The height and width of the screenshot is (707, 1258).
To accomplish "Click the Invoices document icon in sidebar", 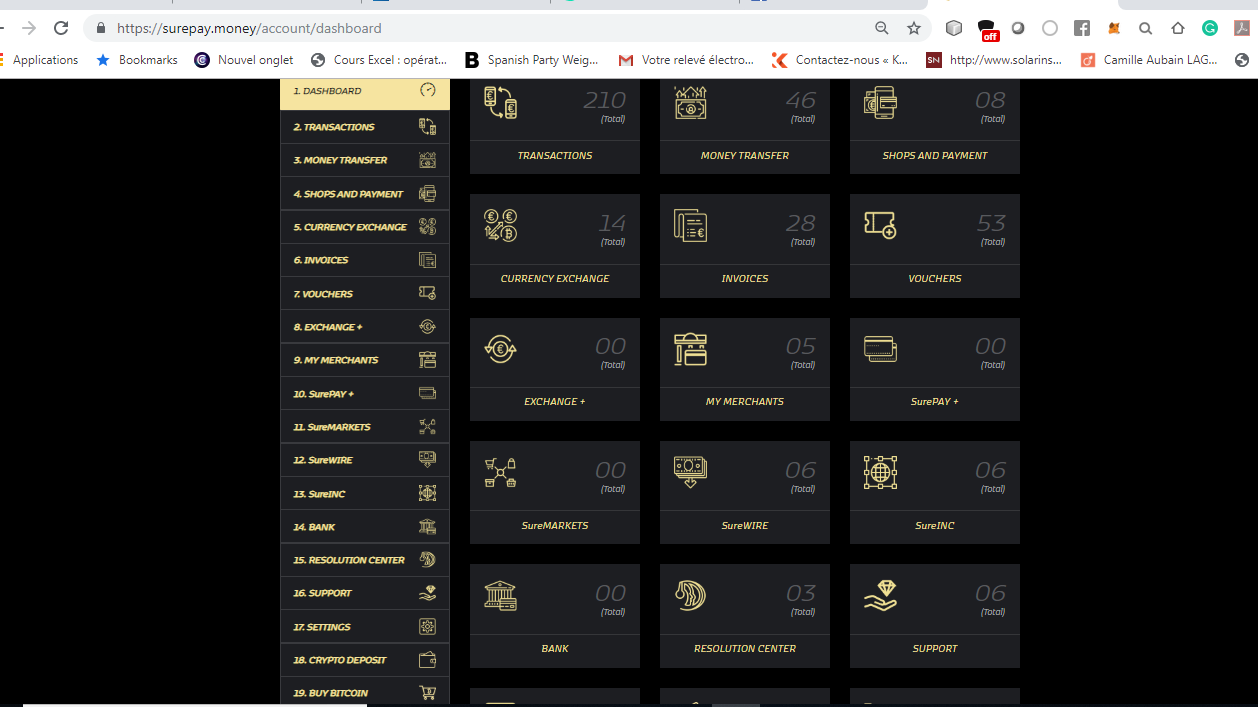I will coord(428,260).
